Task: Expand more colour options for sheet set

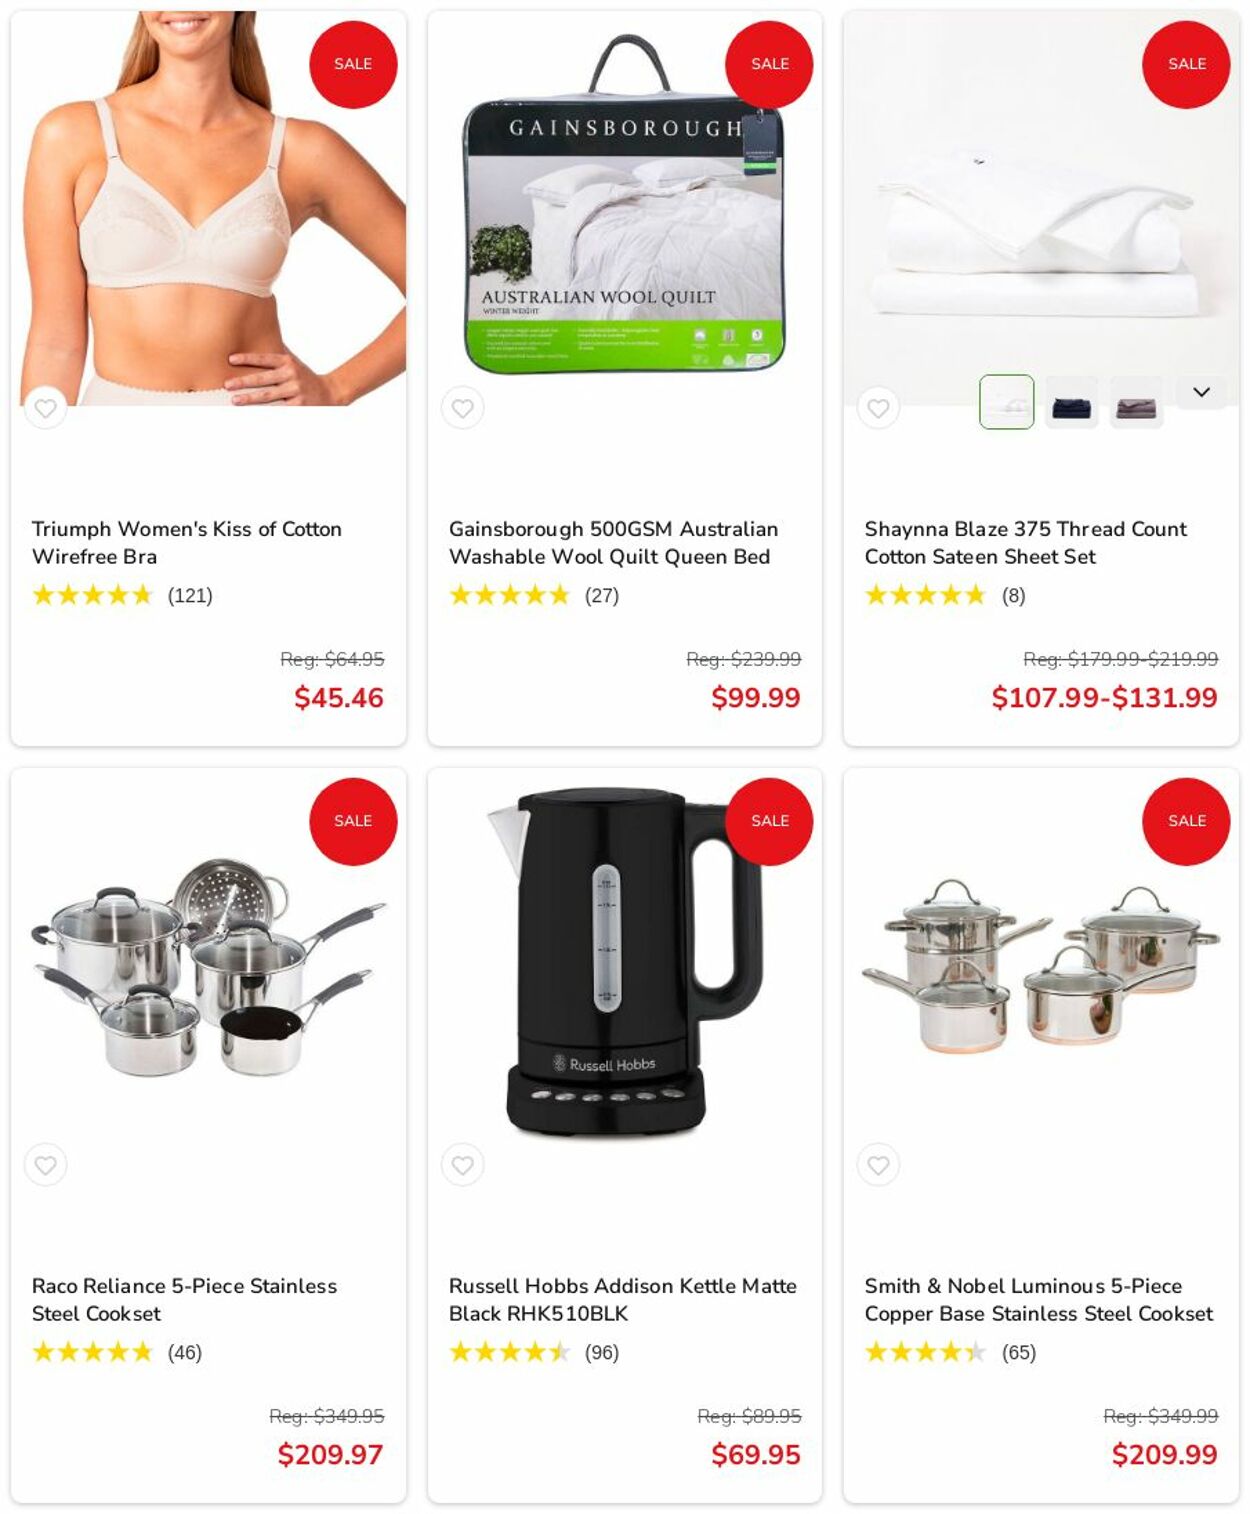Action: click(x=1201, y=392)
